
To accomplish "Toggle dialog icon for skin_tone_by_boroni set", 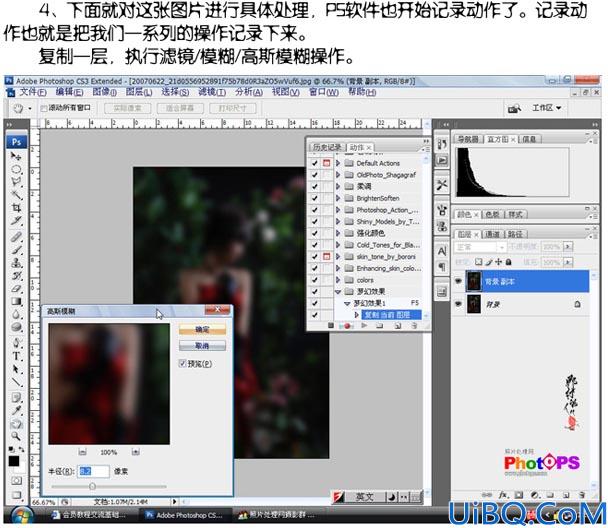I will pos(326,257).
